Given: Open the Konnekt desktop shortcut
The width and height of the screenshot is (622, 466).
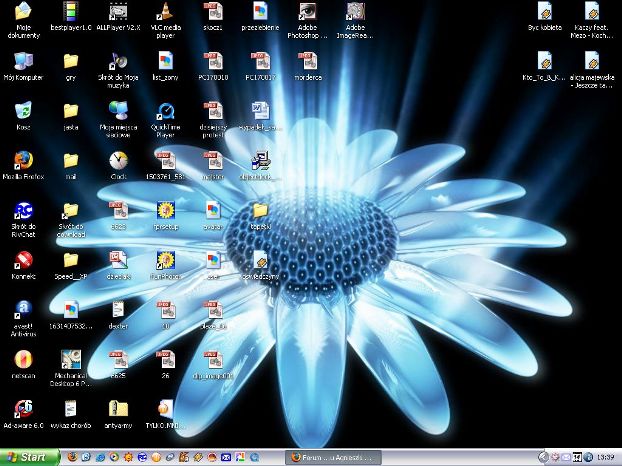Looking at the screenshot, I should tap(23, 260).
